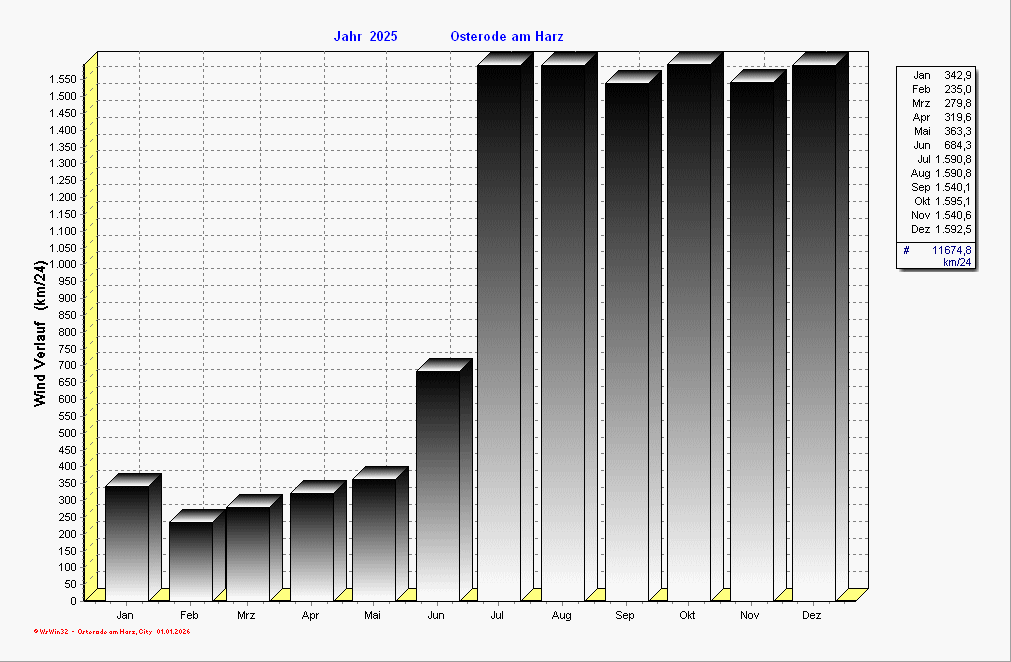Click the 'Osterode am Harz' heading
1011x662 pixels.
[507, 37]
